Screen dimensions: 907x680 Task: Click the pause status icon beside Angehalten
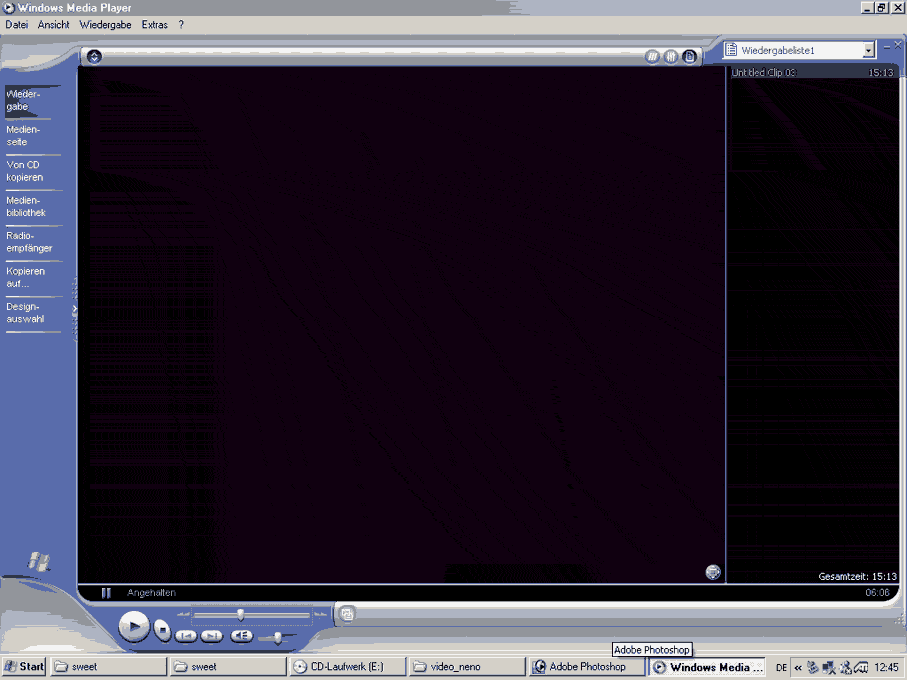pyautogui.click(x=106, y=593)
